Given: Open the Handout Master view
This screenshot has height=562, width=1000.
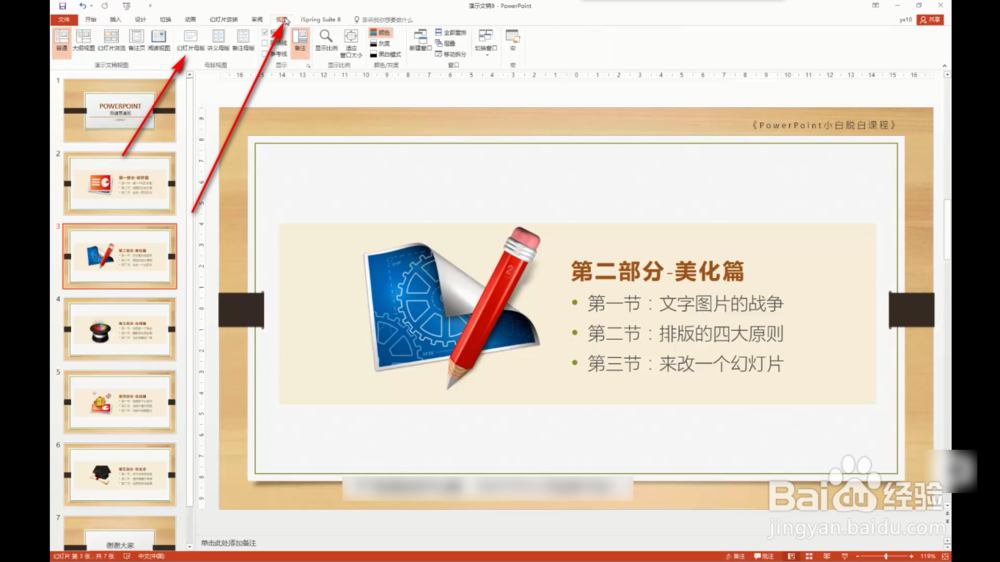Looking at the screenshot, I should click(218, 40).
